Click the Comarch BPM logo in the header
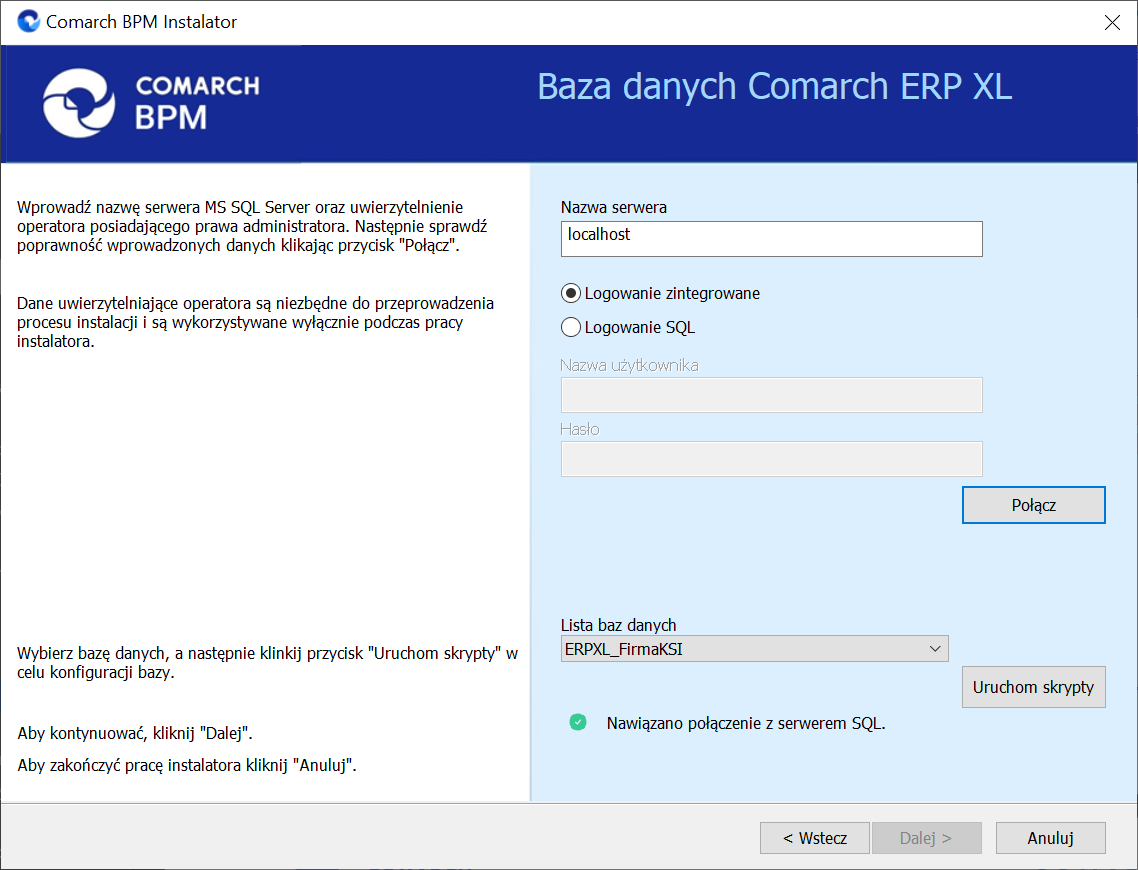This screenshot has width=1138, height=870. (151, 102)
